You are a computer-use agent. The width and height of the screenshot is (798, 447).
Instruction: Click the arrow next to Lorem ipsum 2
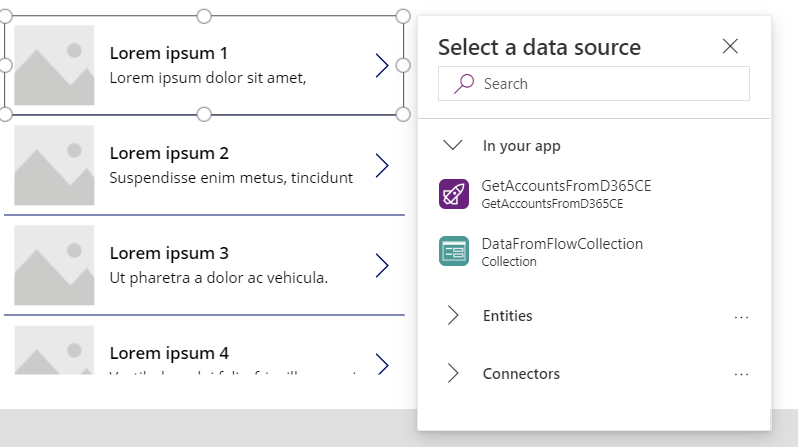pyautogui.click(x=382, y=165)
